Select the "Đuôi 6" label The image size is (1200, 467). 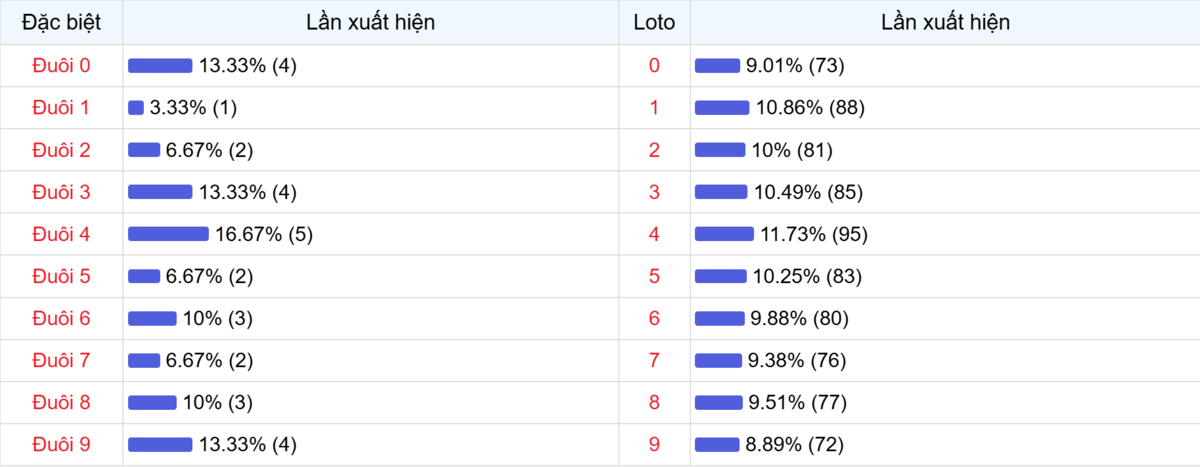(x=61, y=318)
